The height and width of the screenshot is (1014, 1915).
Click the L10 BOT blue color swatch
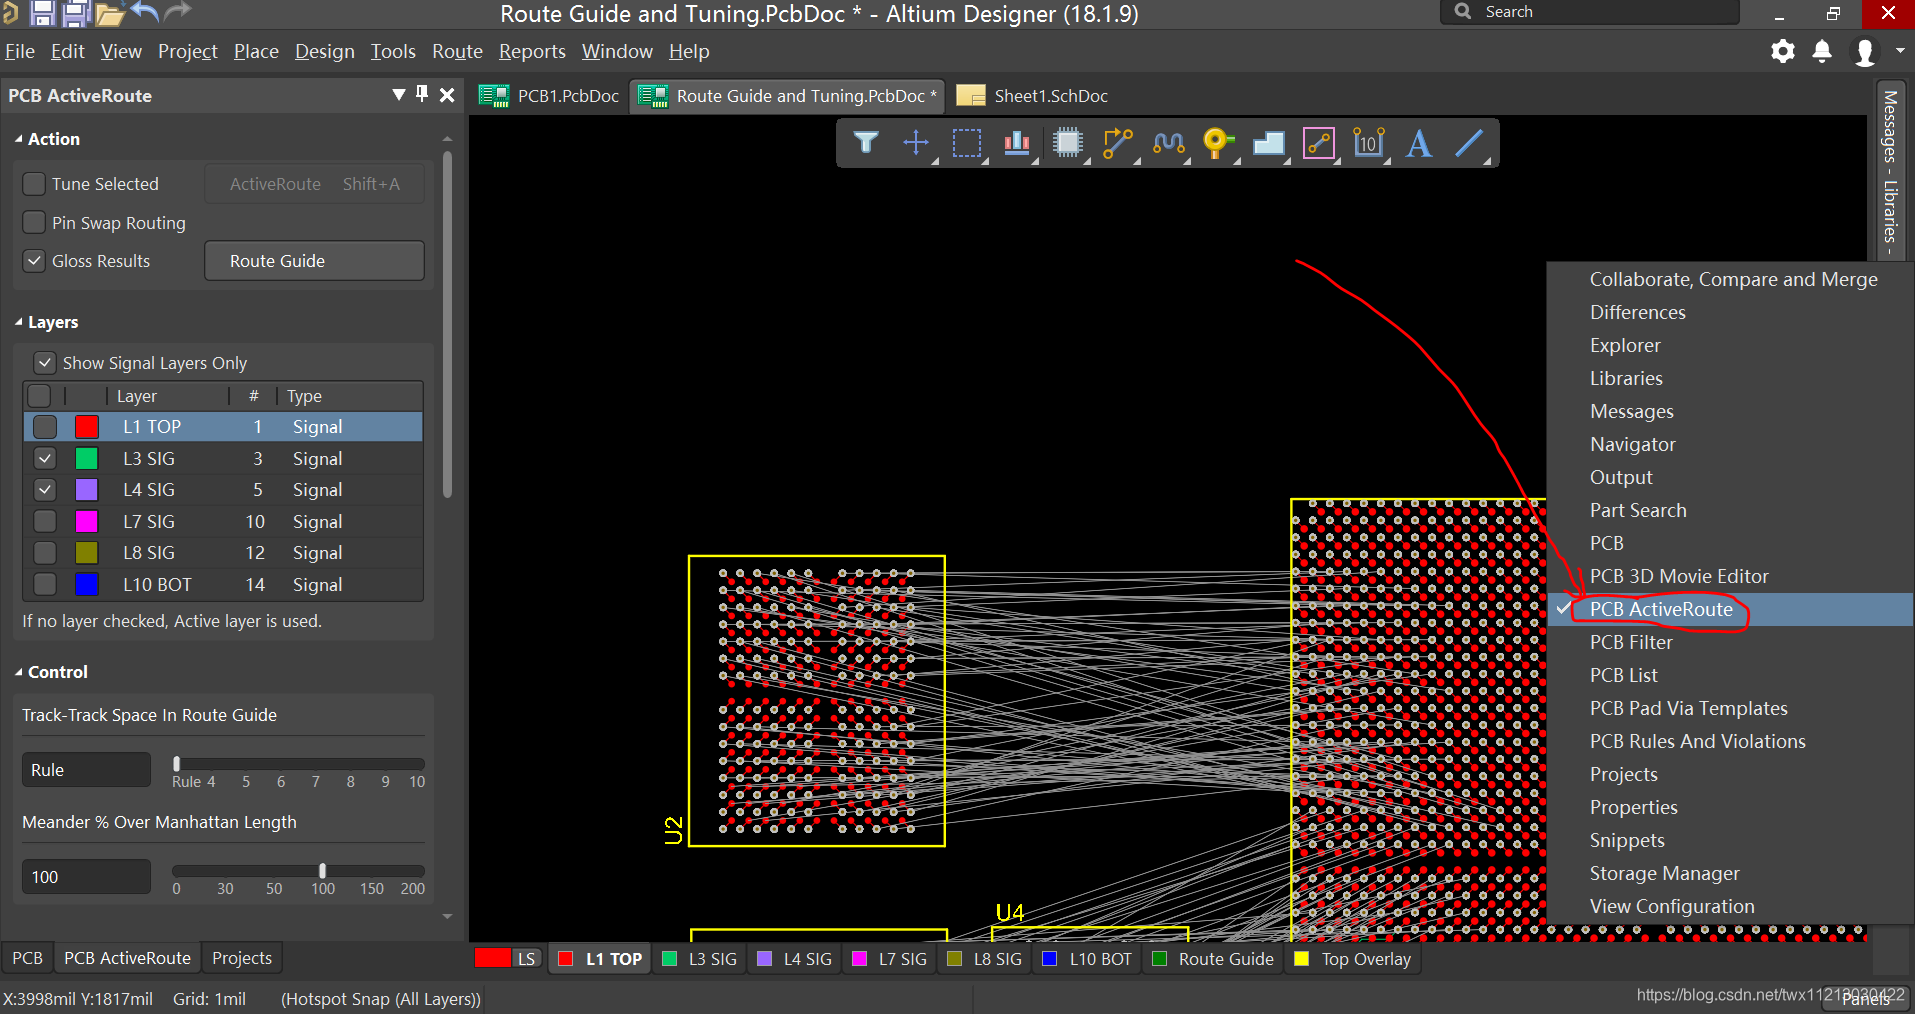point(87,584)
